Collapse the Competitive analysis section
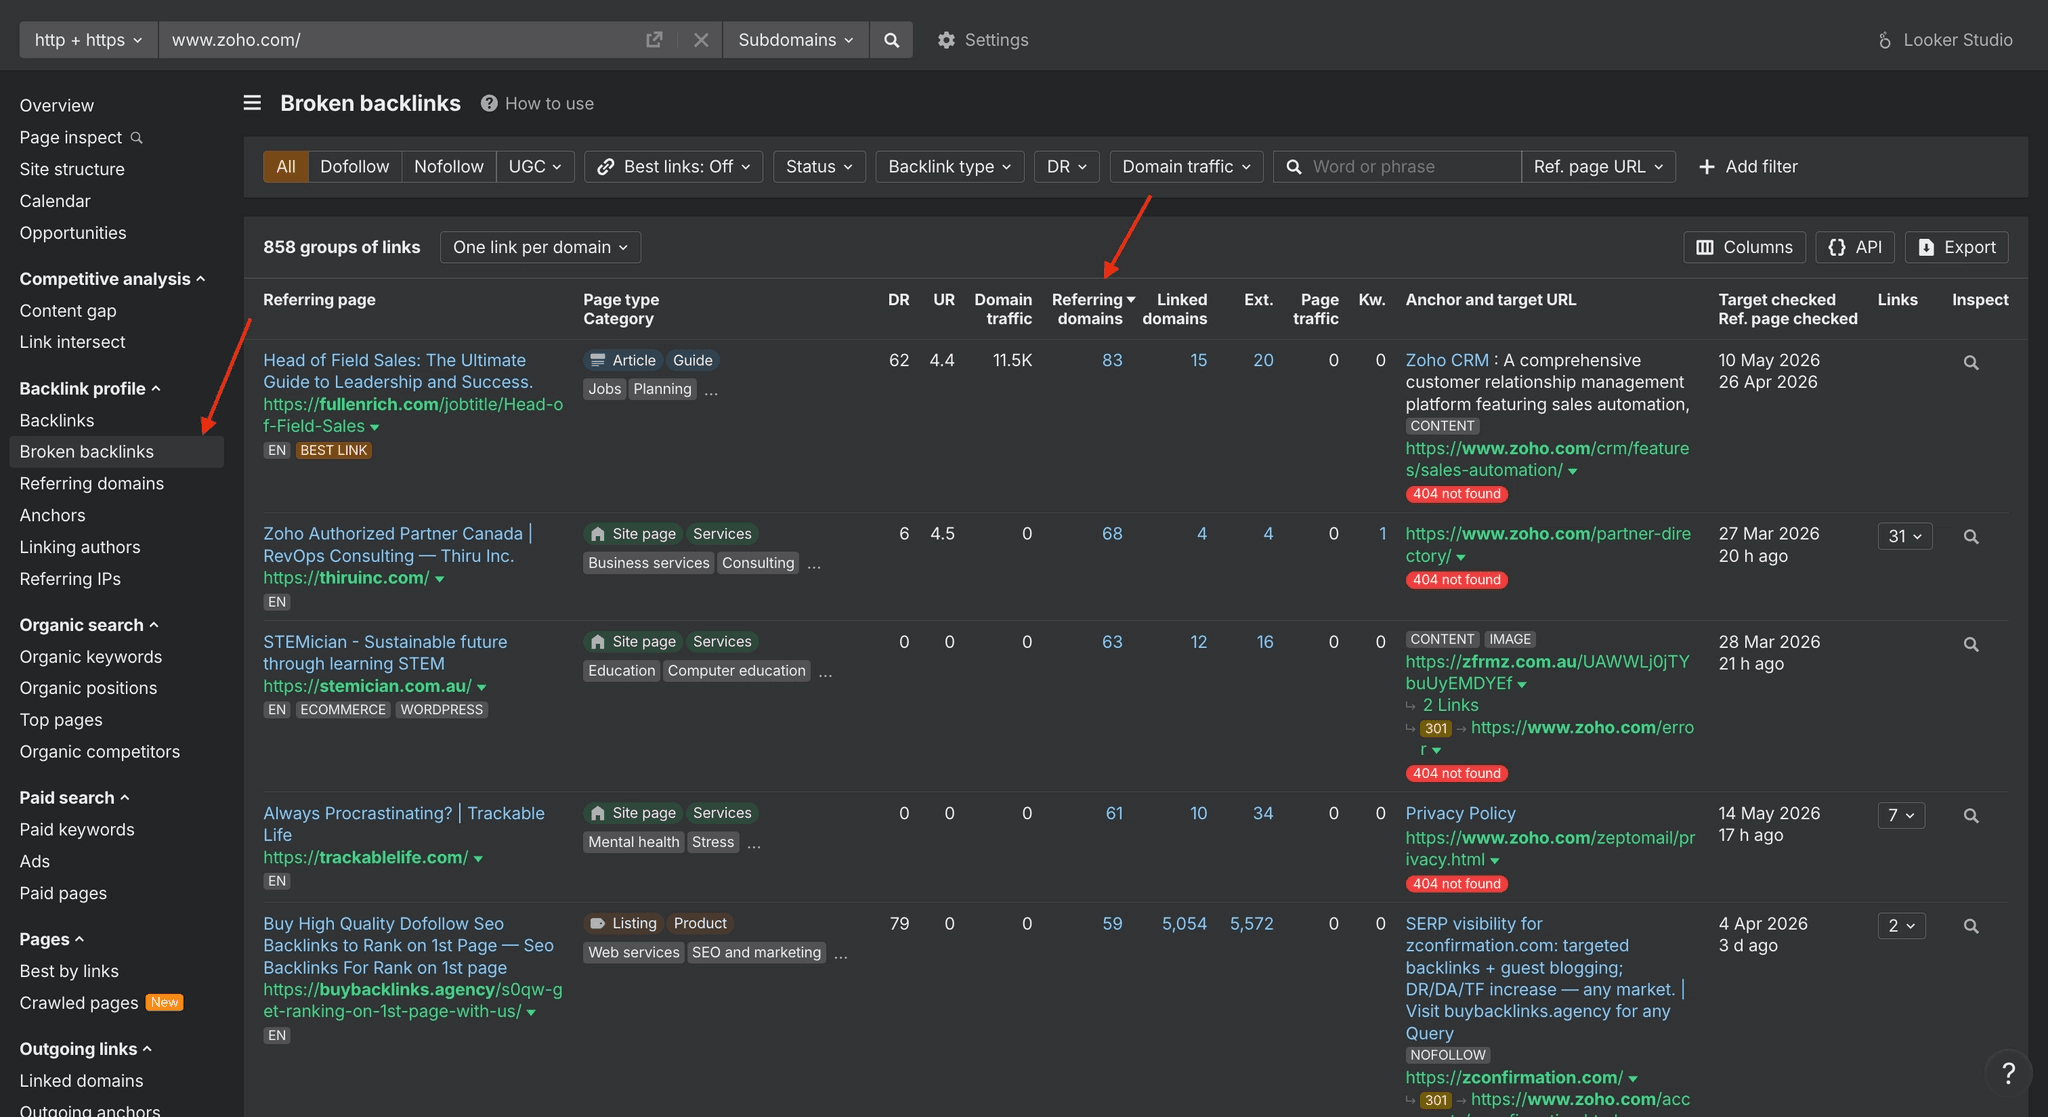This screenshot has height=1117, width=2048. (112, 279)
